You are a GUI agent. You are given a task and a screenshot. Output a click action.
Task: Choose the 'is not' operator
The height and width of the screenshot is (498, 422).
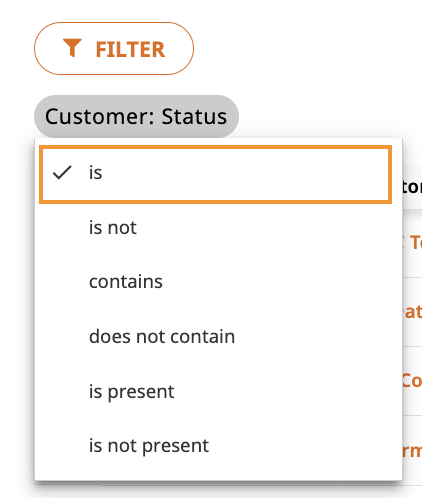point(215,228)
